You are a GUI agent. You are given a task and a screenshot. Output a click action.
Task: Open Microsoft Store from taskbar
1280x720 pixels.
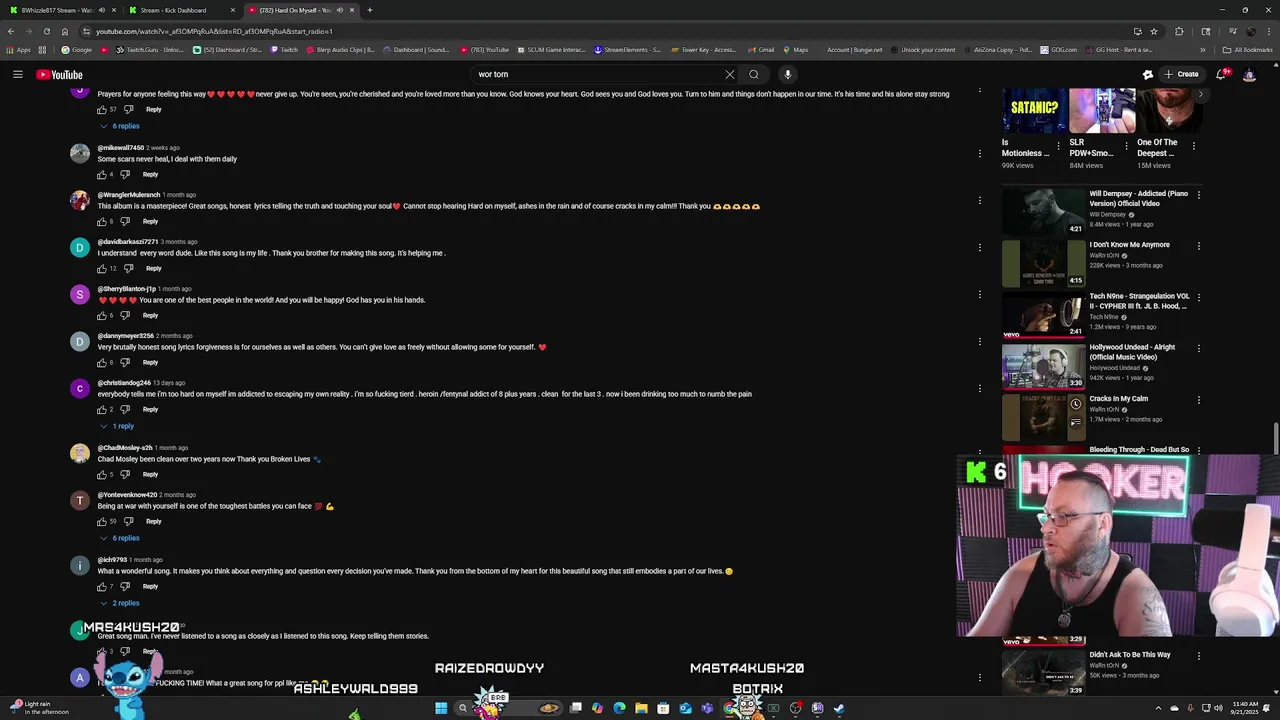click(663, 708)
